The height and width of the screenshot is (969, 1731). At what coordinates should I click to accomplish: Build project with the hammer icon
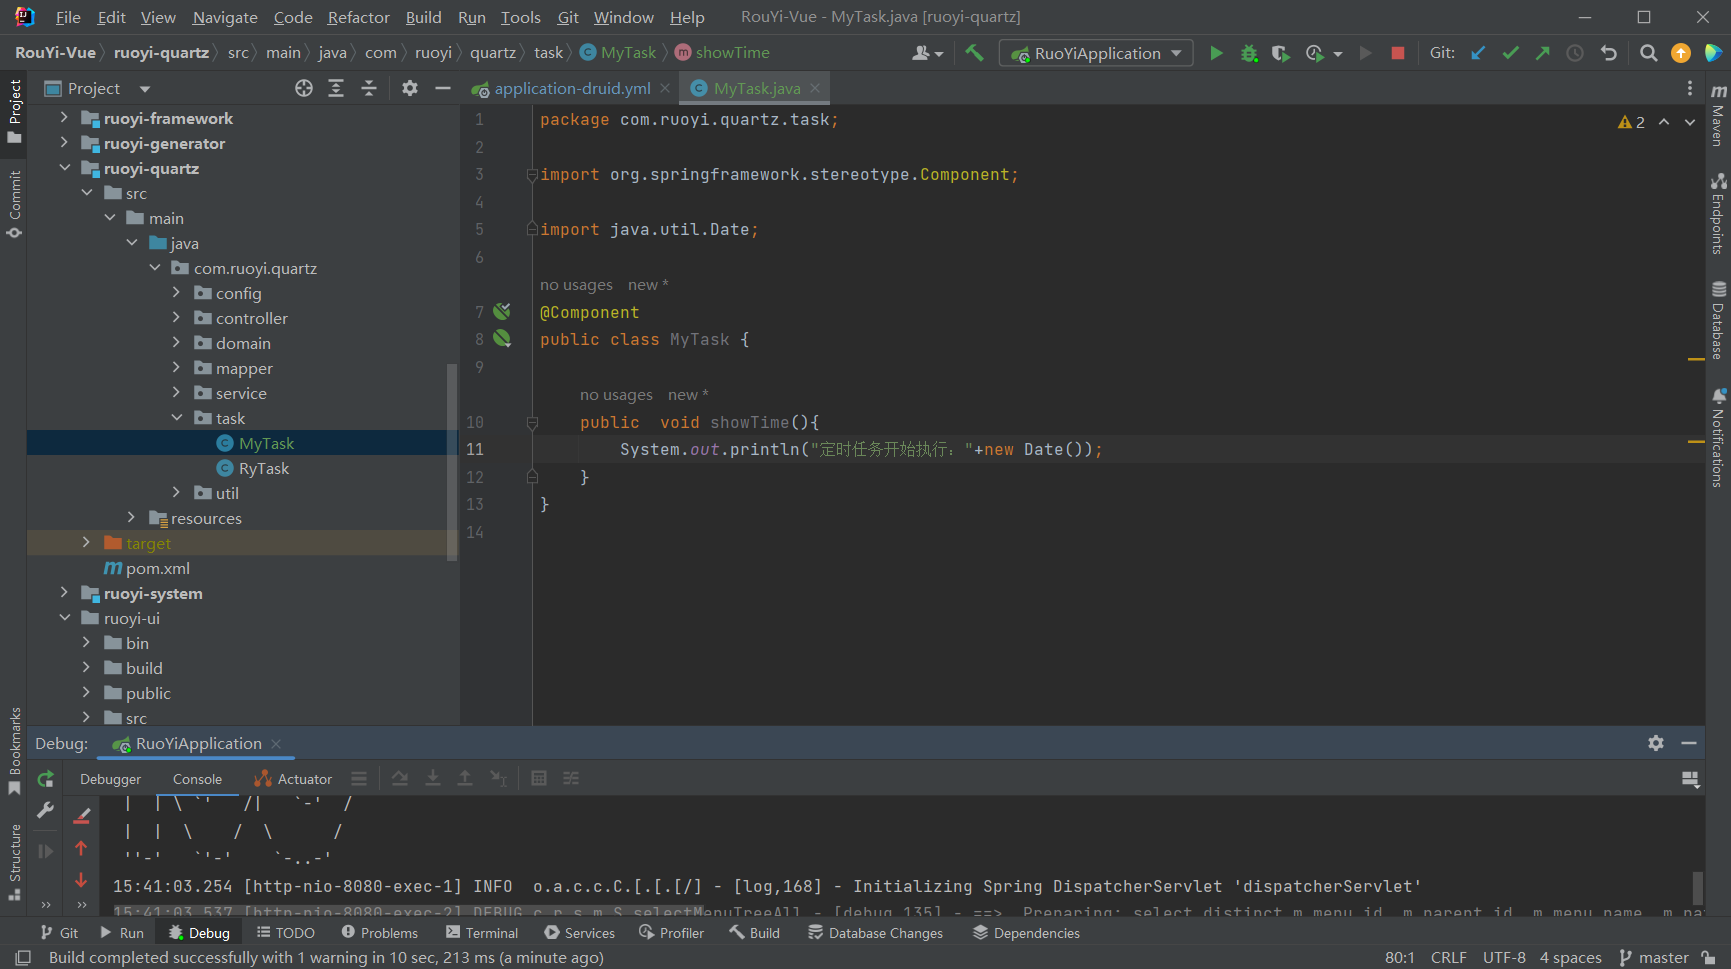tap(974, 53)
